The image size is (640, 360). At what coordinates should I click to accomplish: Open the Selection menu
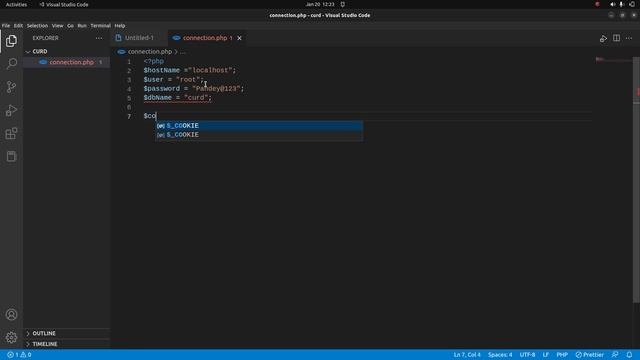pyautogui.click(x=37, y=25)
